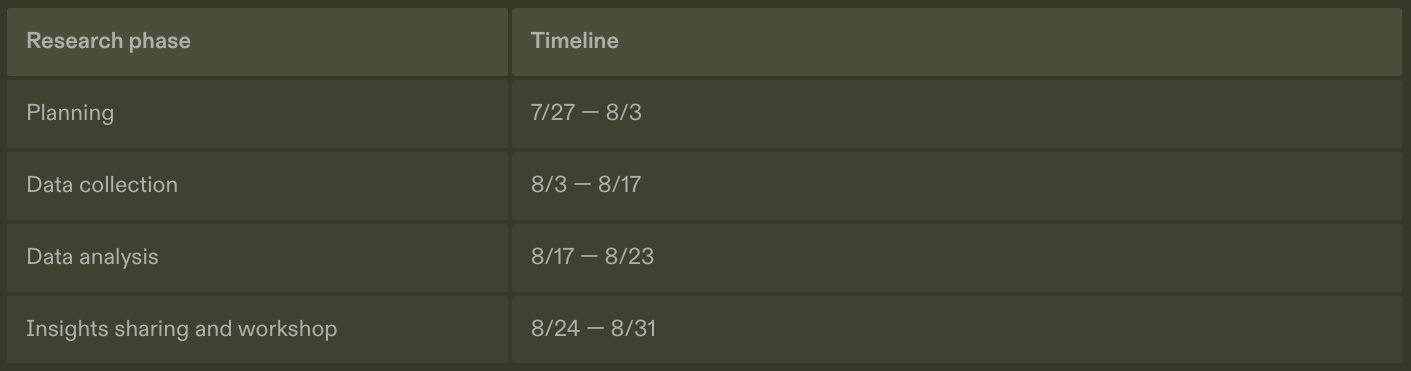Click the 8/17 end date of Data collection
This screenshot has height=371, width=1411.
click(619, 184)
